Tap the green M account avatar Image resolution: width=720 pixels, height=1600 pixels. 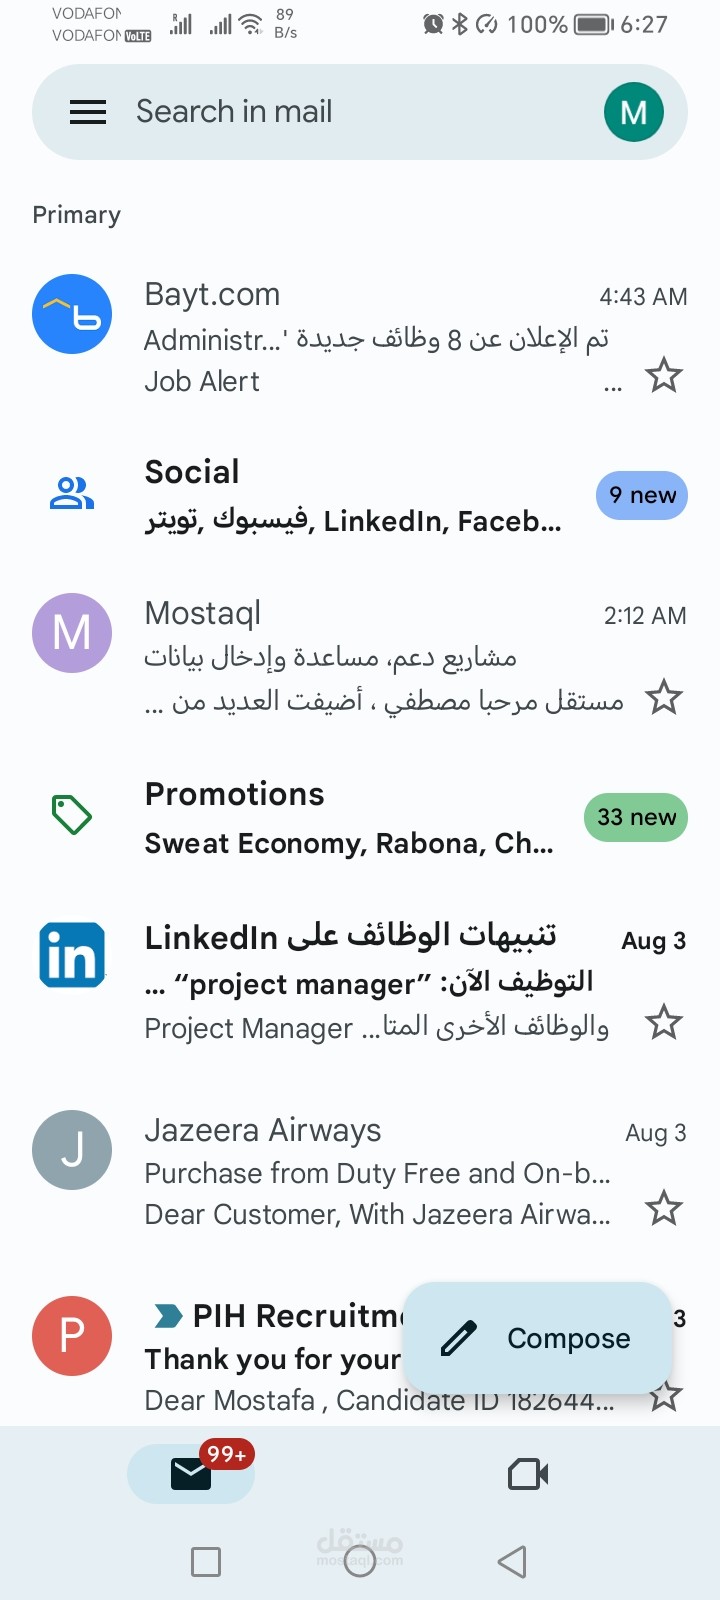click(633, 112)
